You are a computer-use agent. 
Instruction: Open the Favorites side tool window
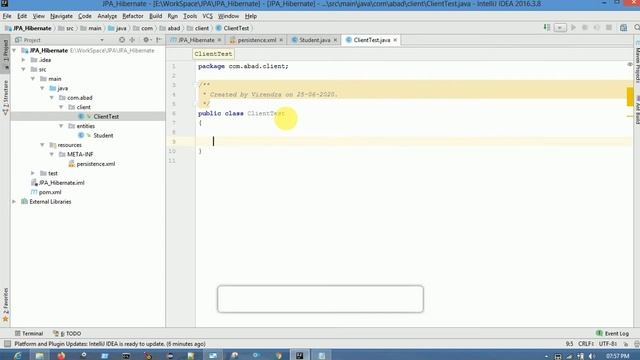click(5, 305)
